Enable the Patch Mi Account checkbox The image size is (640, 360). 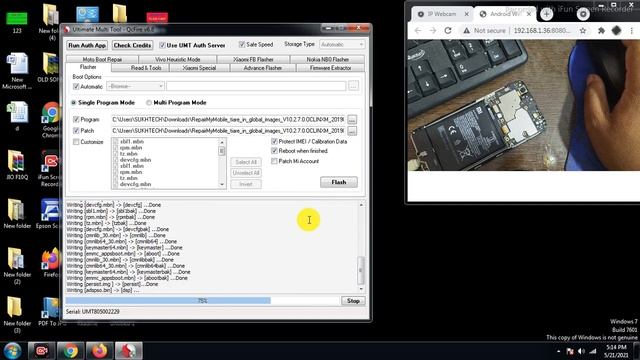pos(274,161)
